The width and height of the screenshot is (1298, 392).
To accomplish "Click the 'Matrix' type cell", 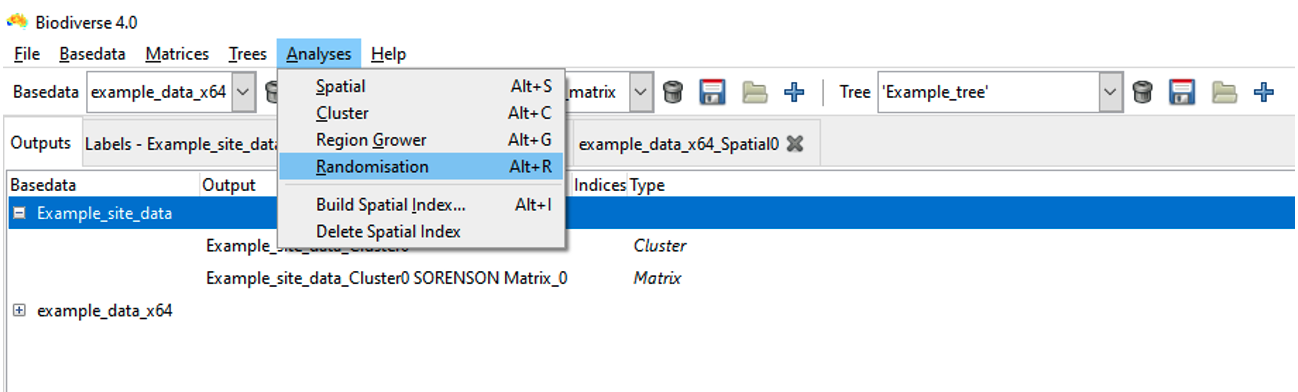I will [x=657, y=278].
